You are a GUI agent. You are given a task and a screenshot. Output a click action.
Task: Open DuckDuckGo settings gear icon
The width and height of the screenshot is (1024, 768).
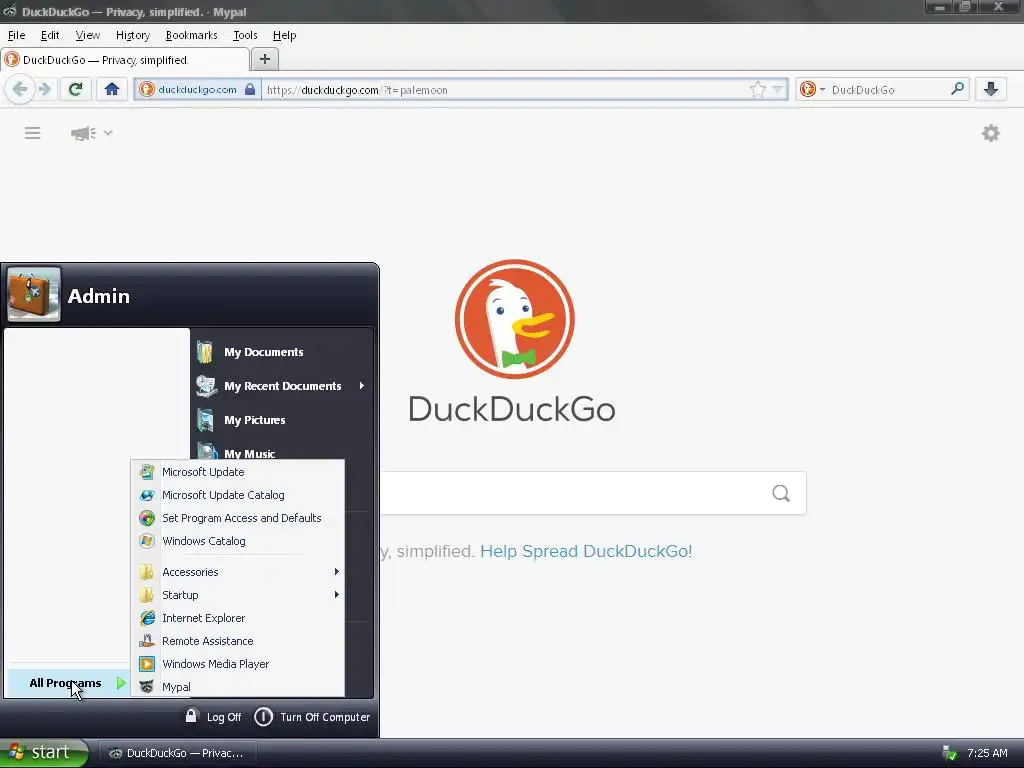pos(991,133)
